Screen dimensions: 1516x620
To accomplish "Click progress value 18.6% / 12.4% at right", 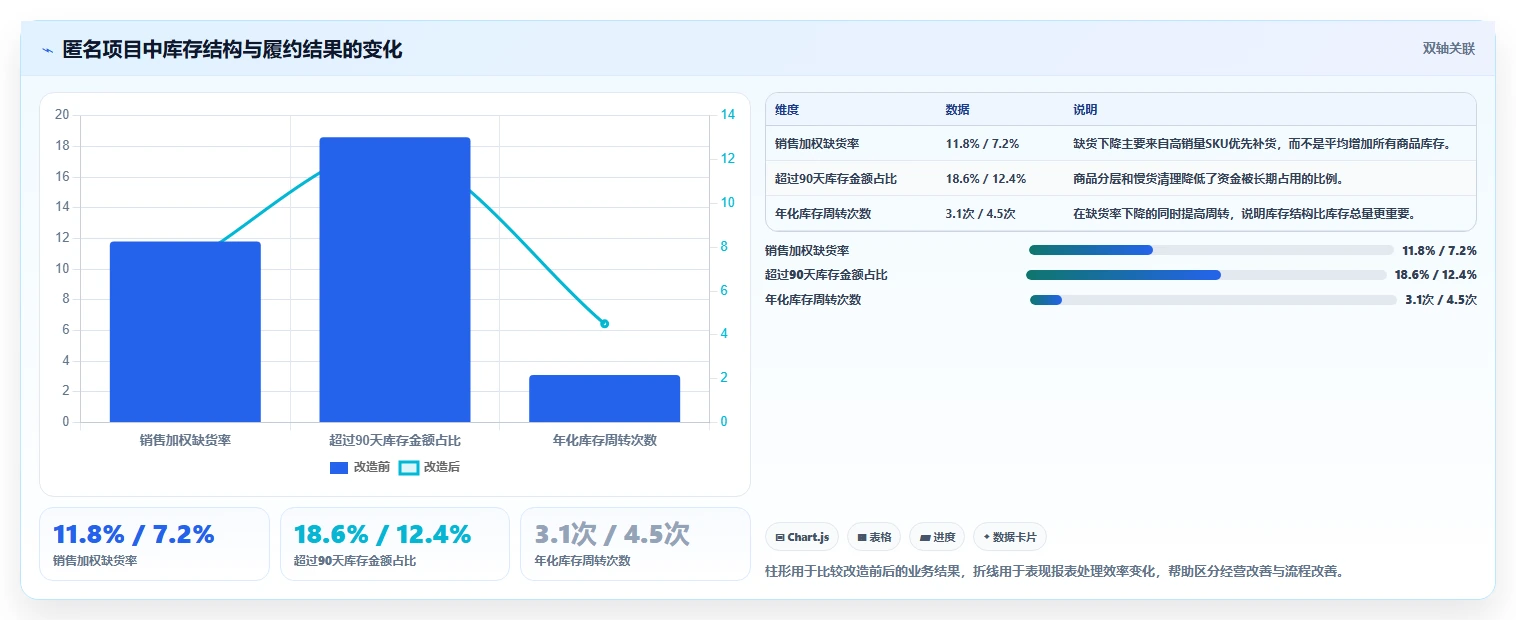I will tap(1436, 275).
